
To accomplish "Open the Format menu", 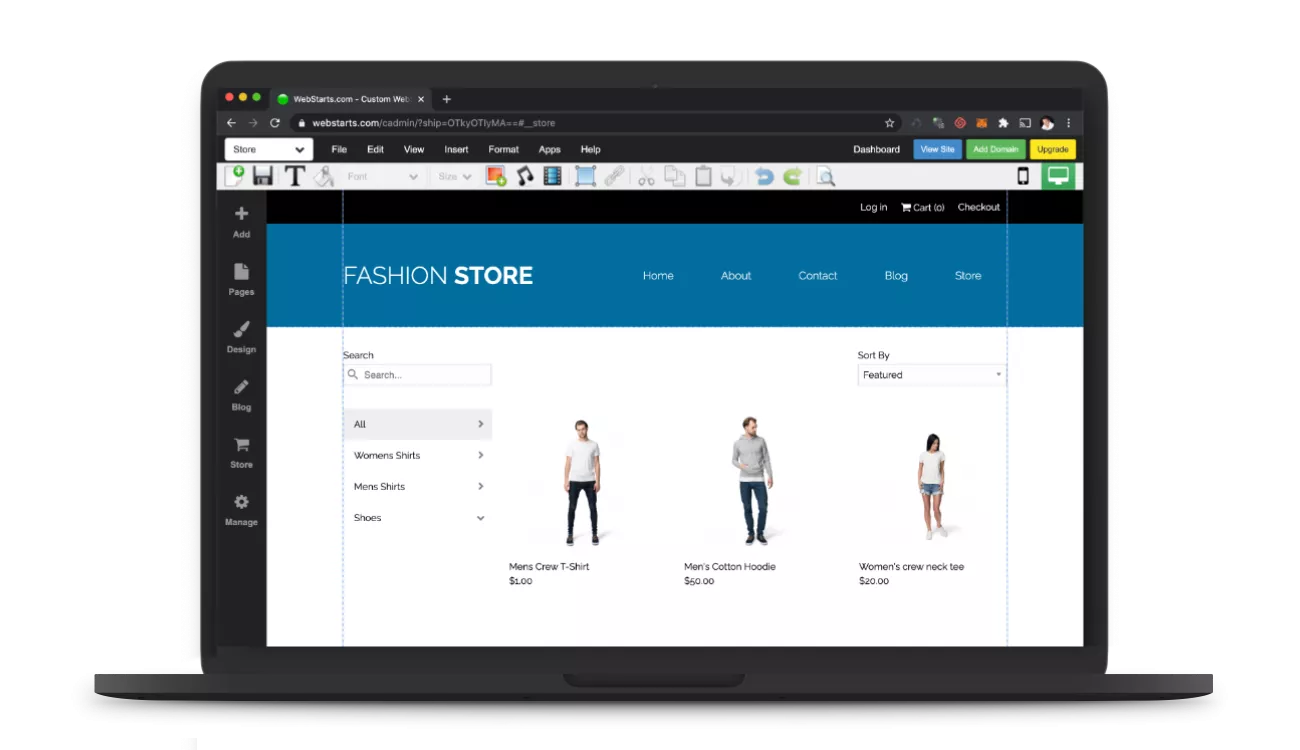I will click(x=503, y=150).
